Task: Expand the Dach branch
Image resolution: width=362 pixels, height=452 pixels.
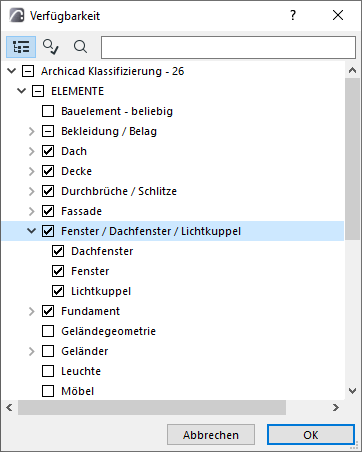Action: coord(32,151)
